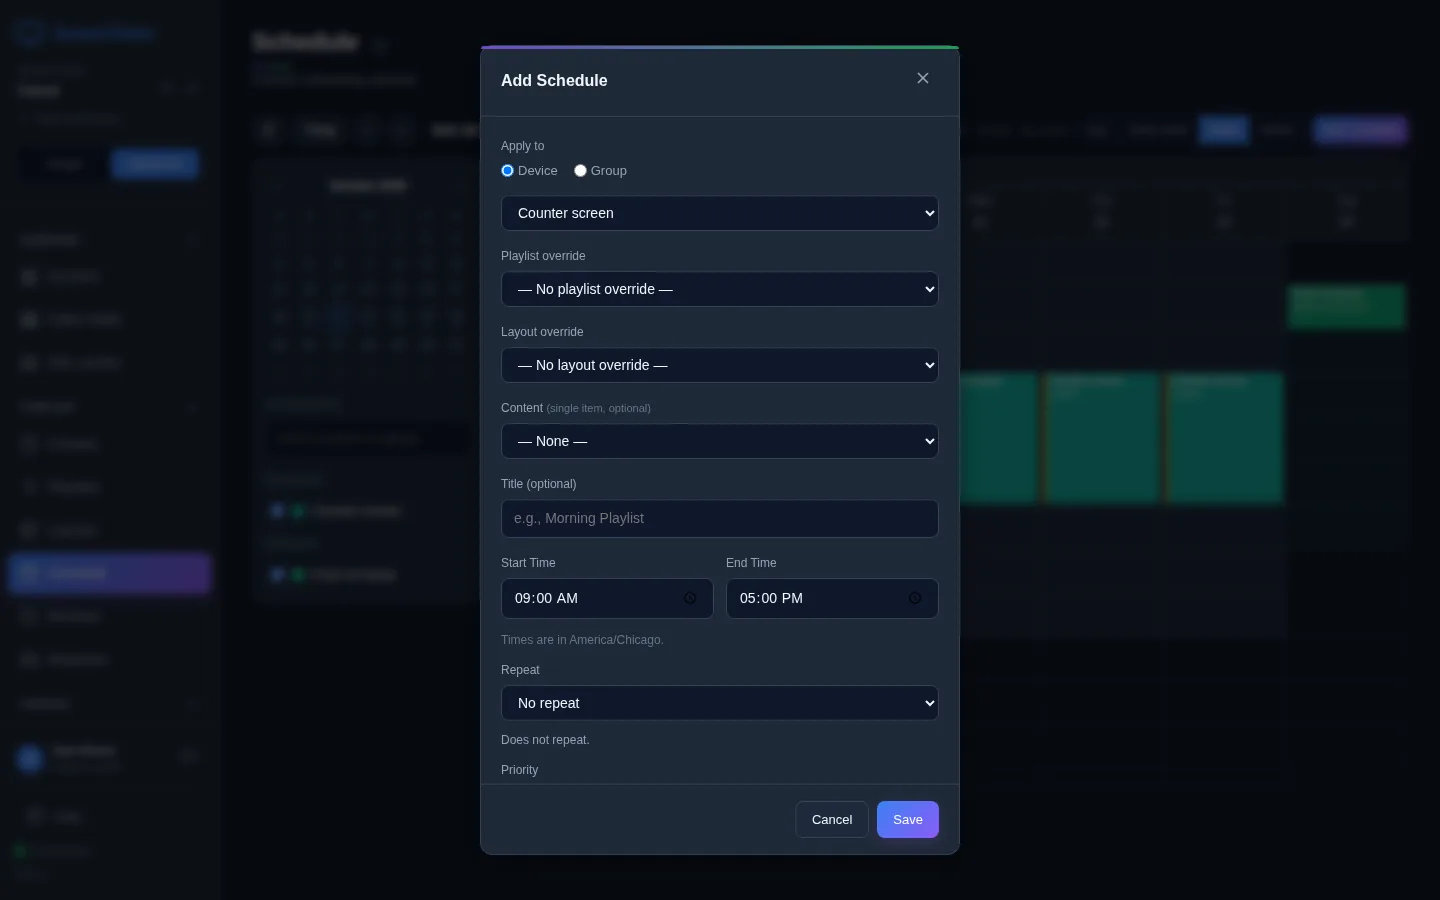1440x900 pixels.
Task: Click the Priority field label
Action: click(519, 770)
